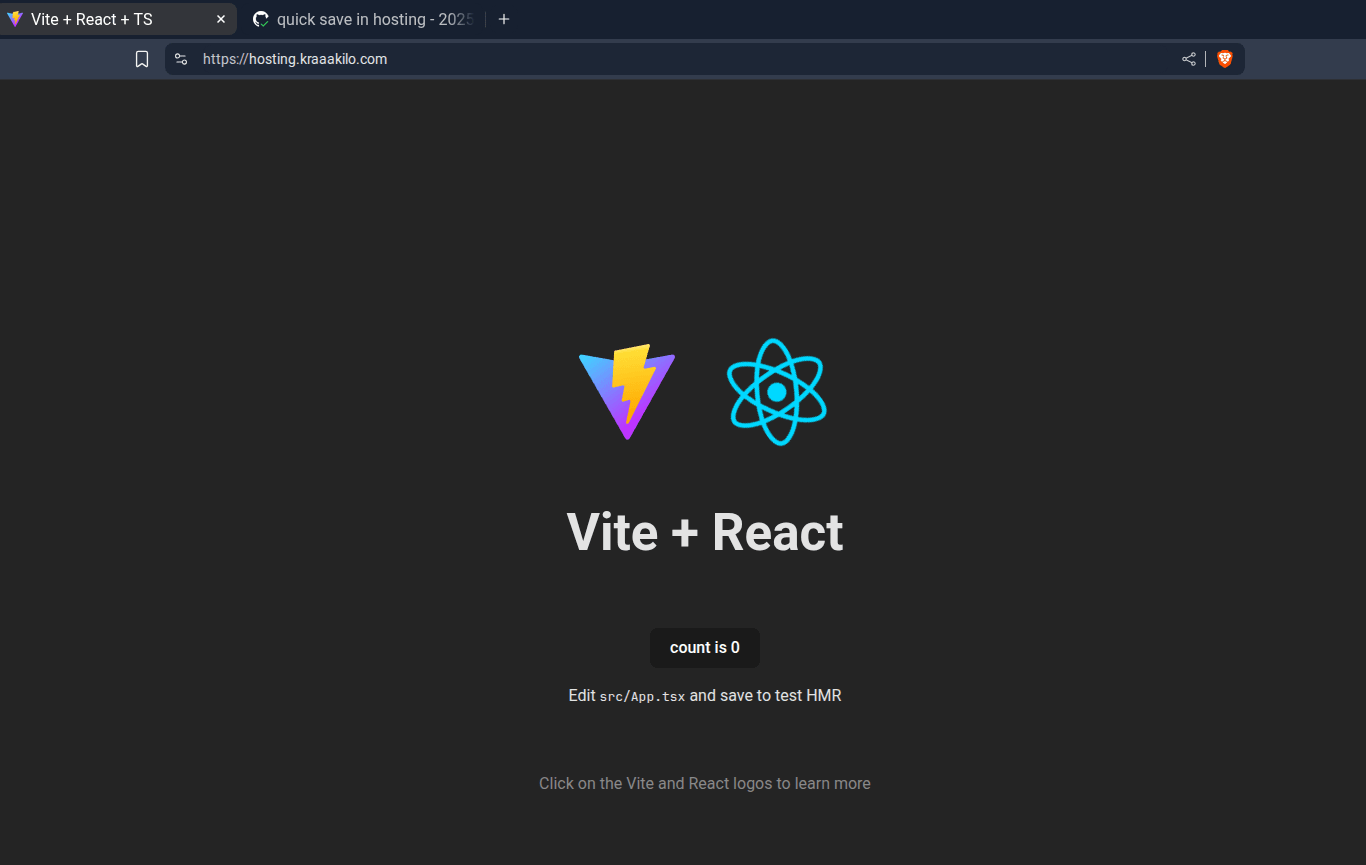Open Brave Shields lion icon
Image resolution: width=1366 pixels, height=865 pixels.
point(1224,59)
